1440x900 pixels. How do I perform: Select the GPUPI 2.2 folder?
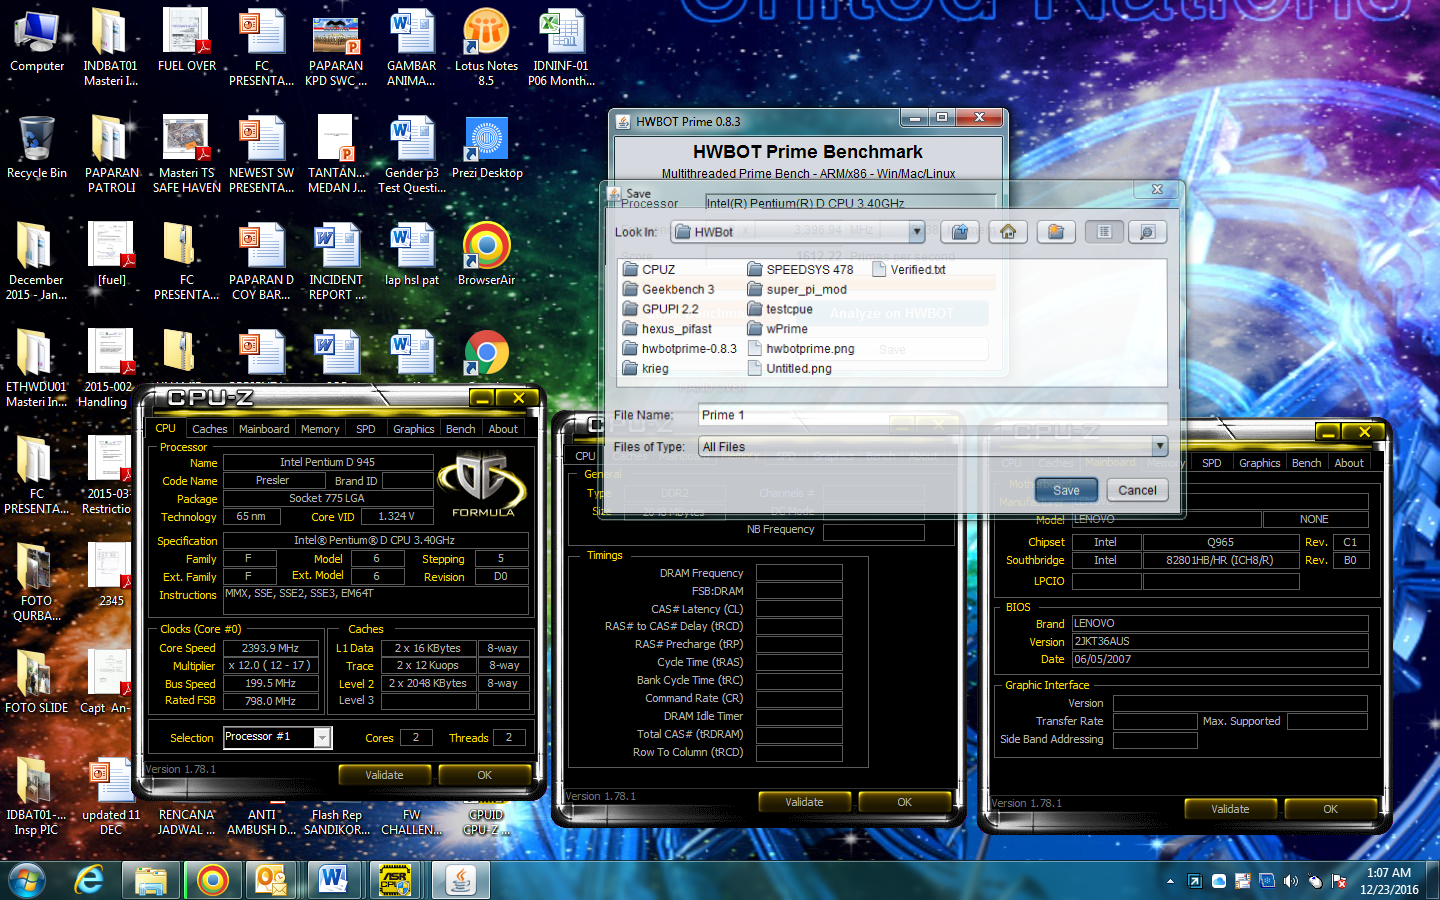pyautogui.click(x=660, y=309)
